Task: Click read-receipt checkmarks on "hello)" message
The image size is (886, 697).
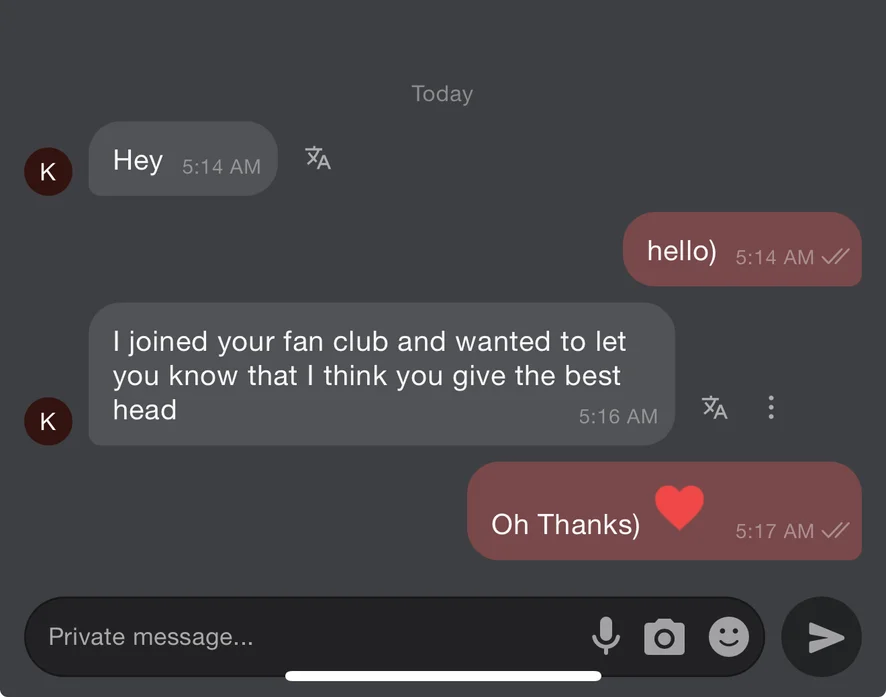Action: 835,257
